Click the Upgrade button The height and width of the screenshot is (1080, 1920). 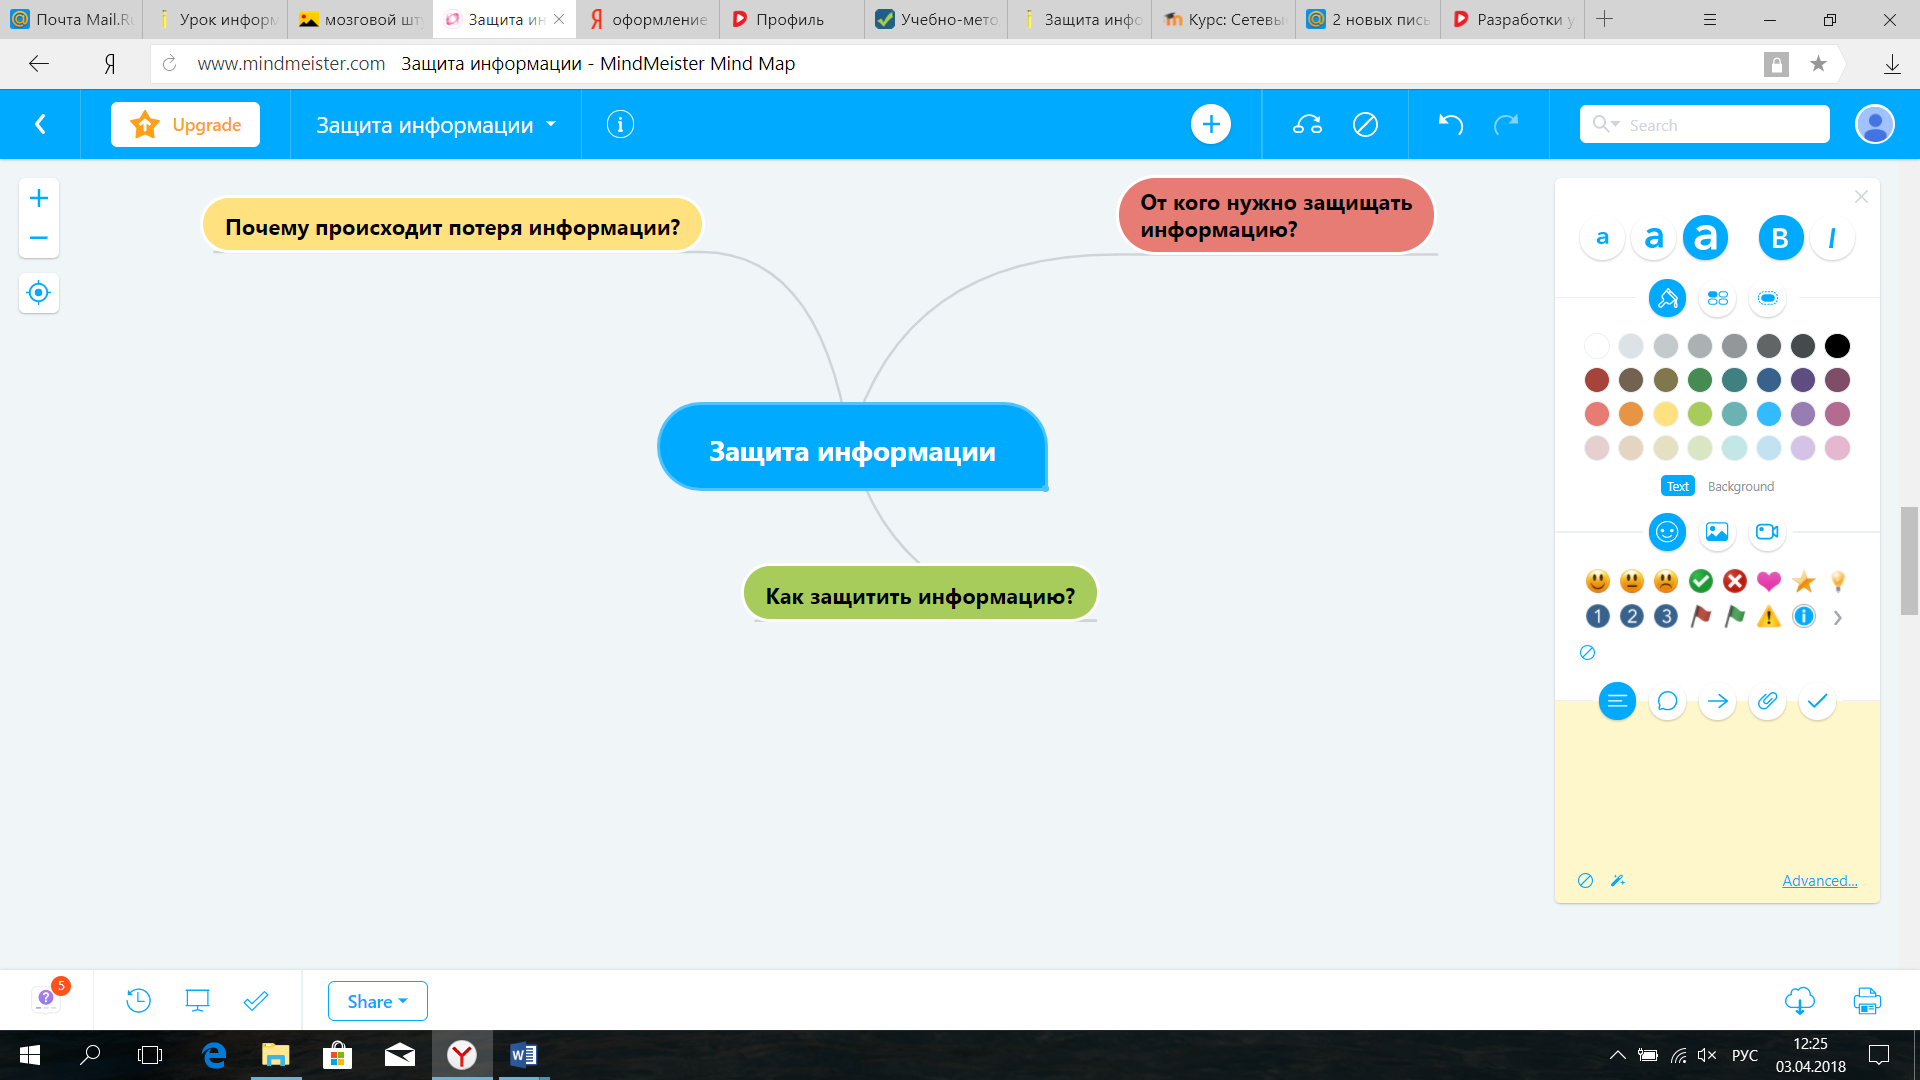point(185,125)
